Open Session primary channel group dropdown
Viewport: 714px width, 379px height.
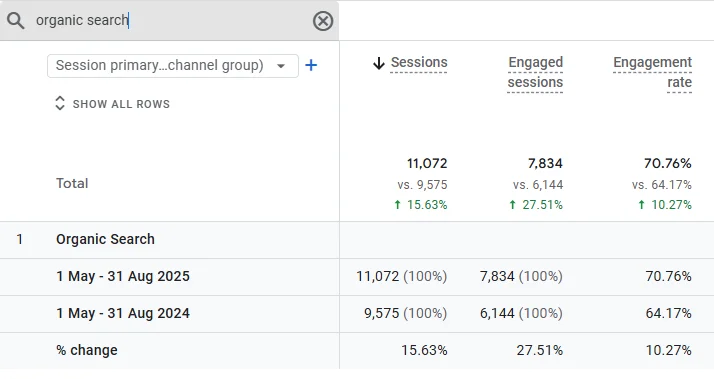(173, 66)
